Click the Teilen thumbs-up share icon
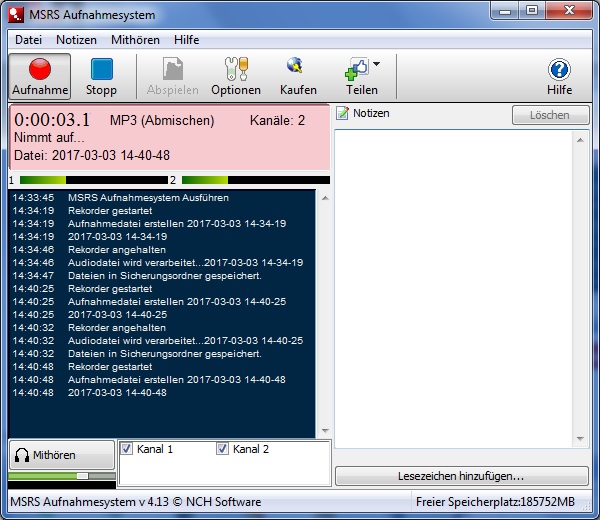Viewport: 600px width, 520px height. click(356, 69)
